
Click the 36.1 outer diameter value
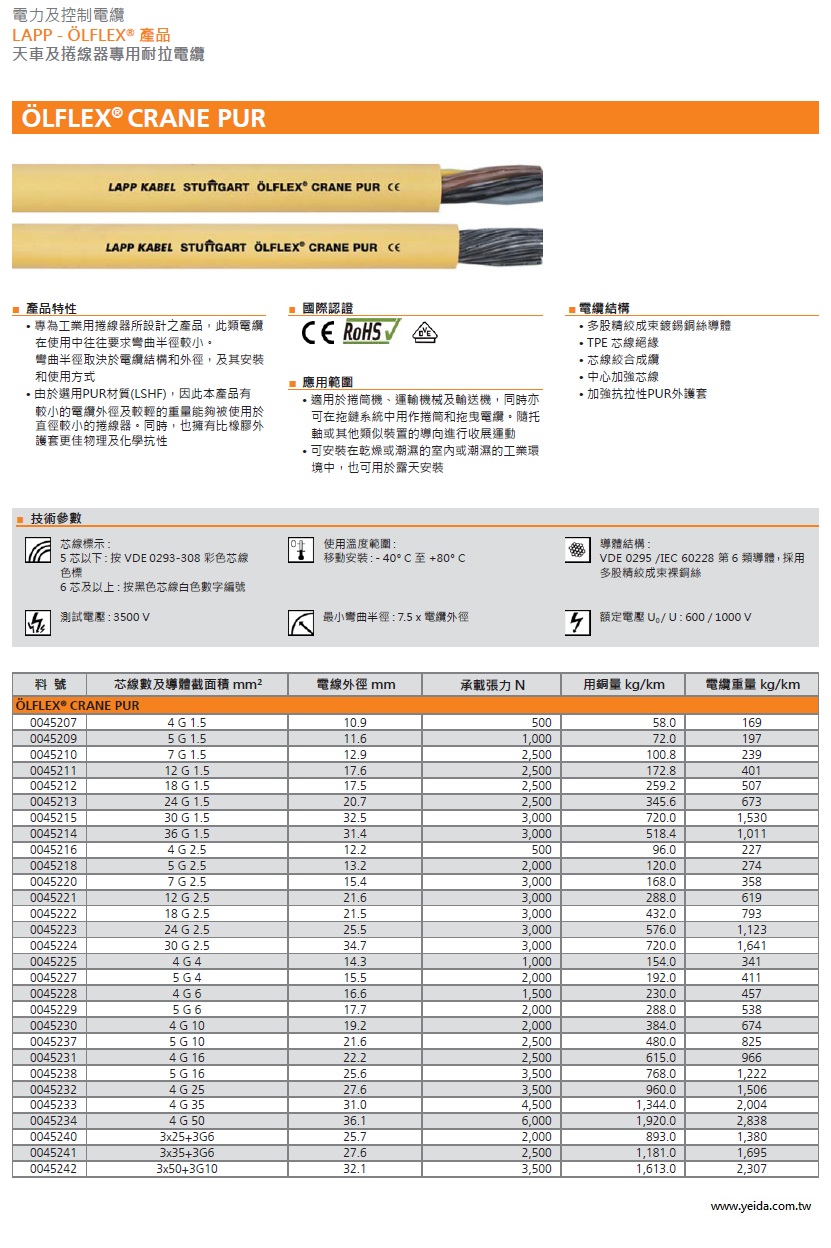tap(355, 1121)
